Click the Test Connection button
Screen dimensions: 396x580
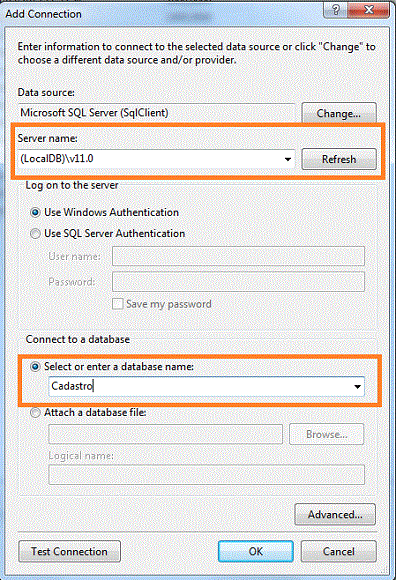tap(70, 551)
